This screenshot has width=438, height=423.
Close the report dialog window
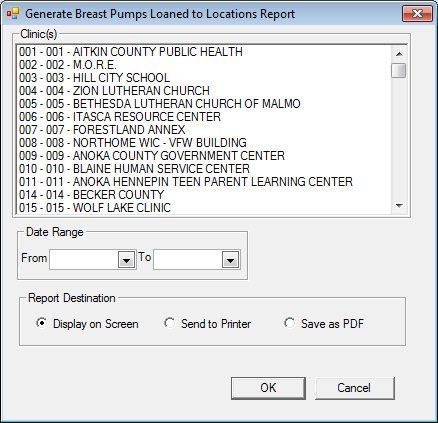(x=417, y=14)
